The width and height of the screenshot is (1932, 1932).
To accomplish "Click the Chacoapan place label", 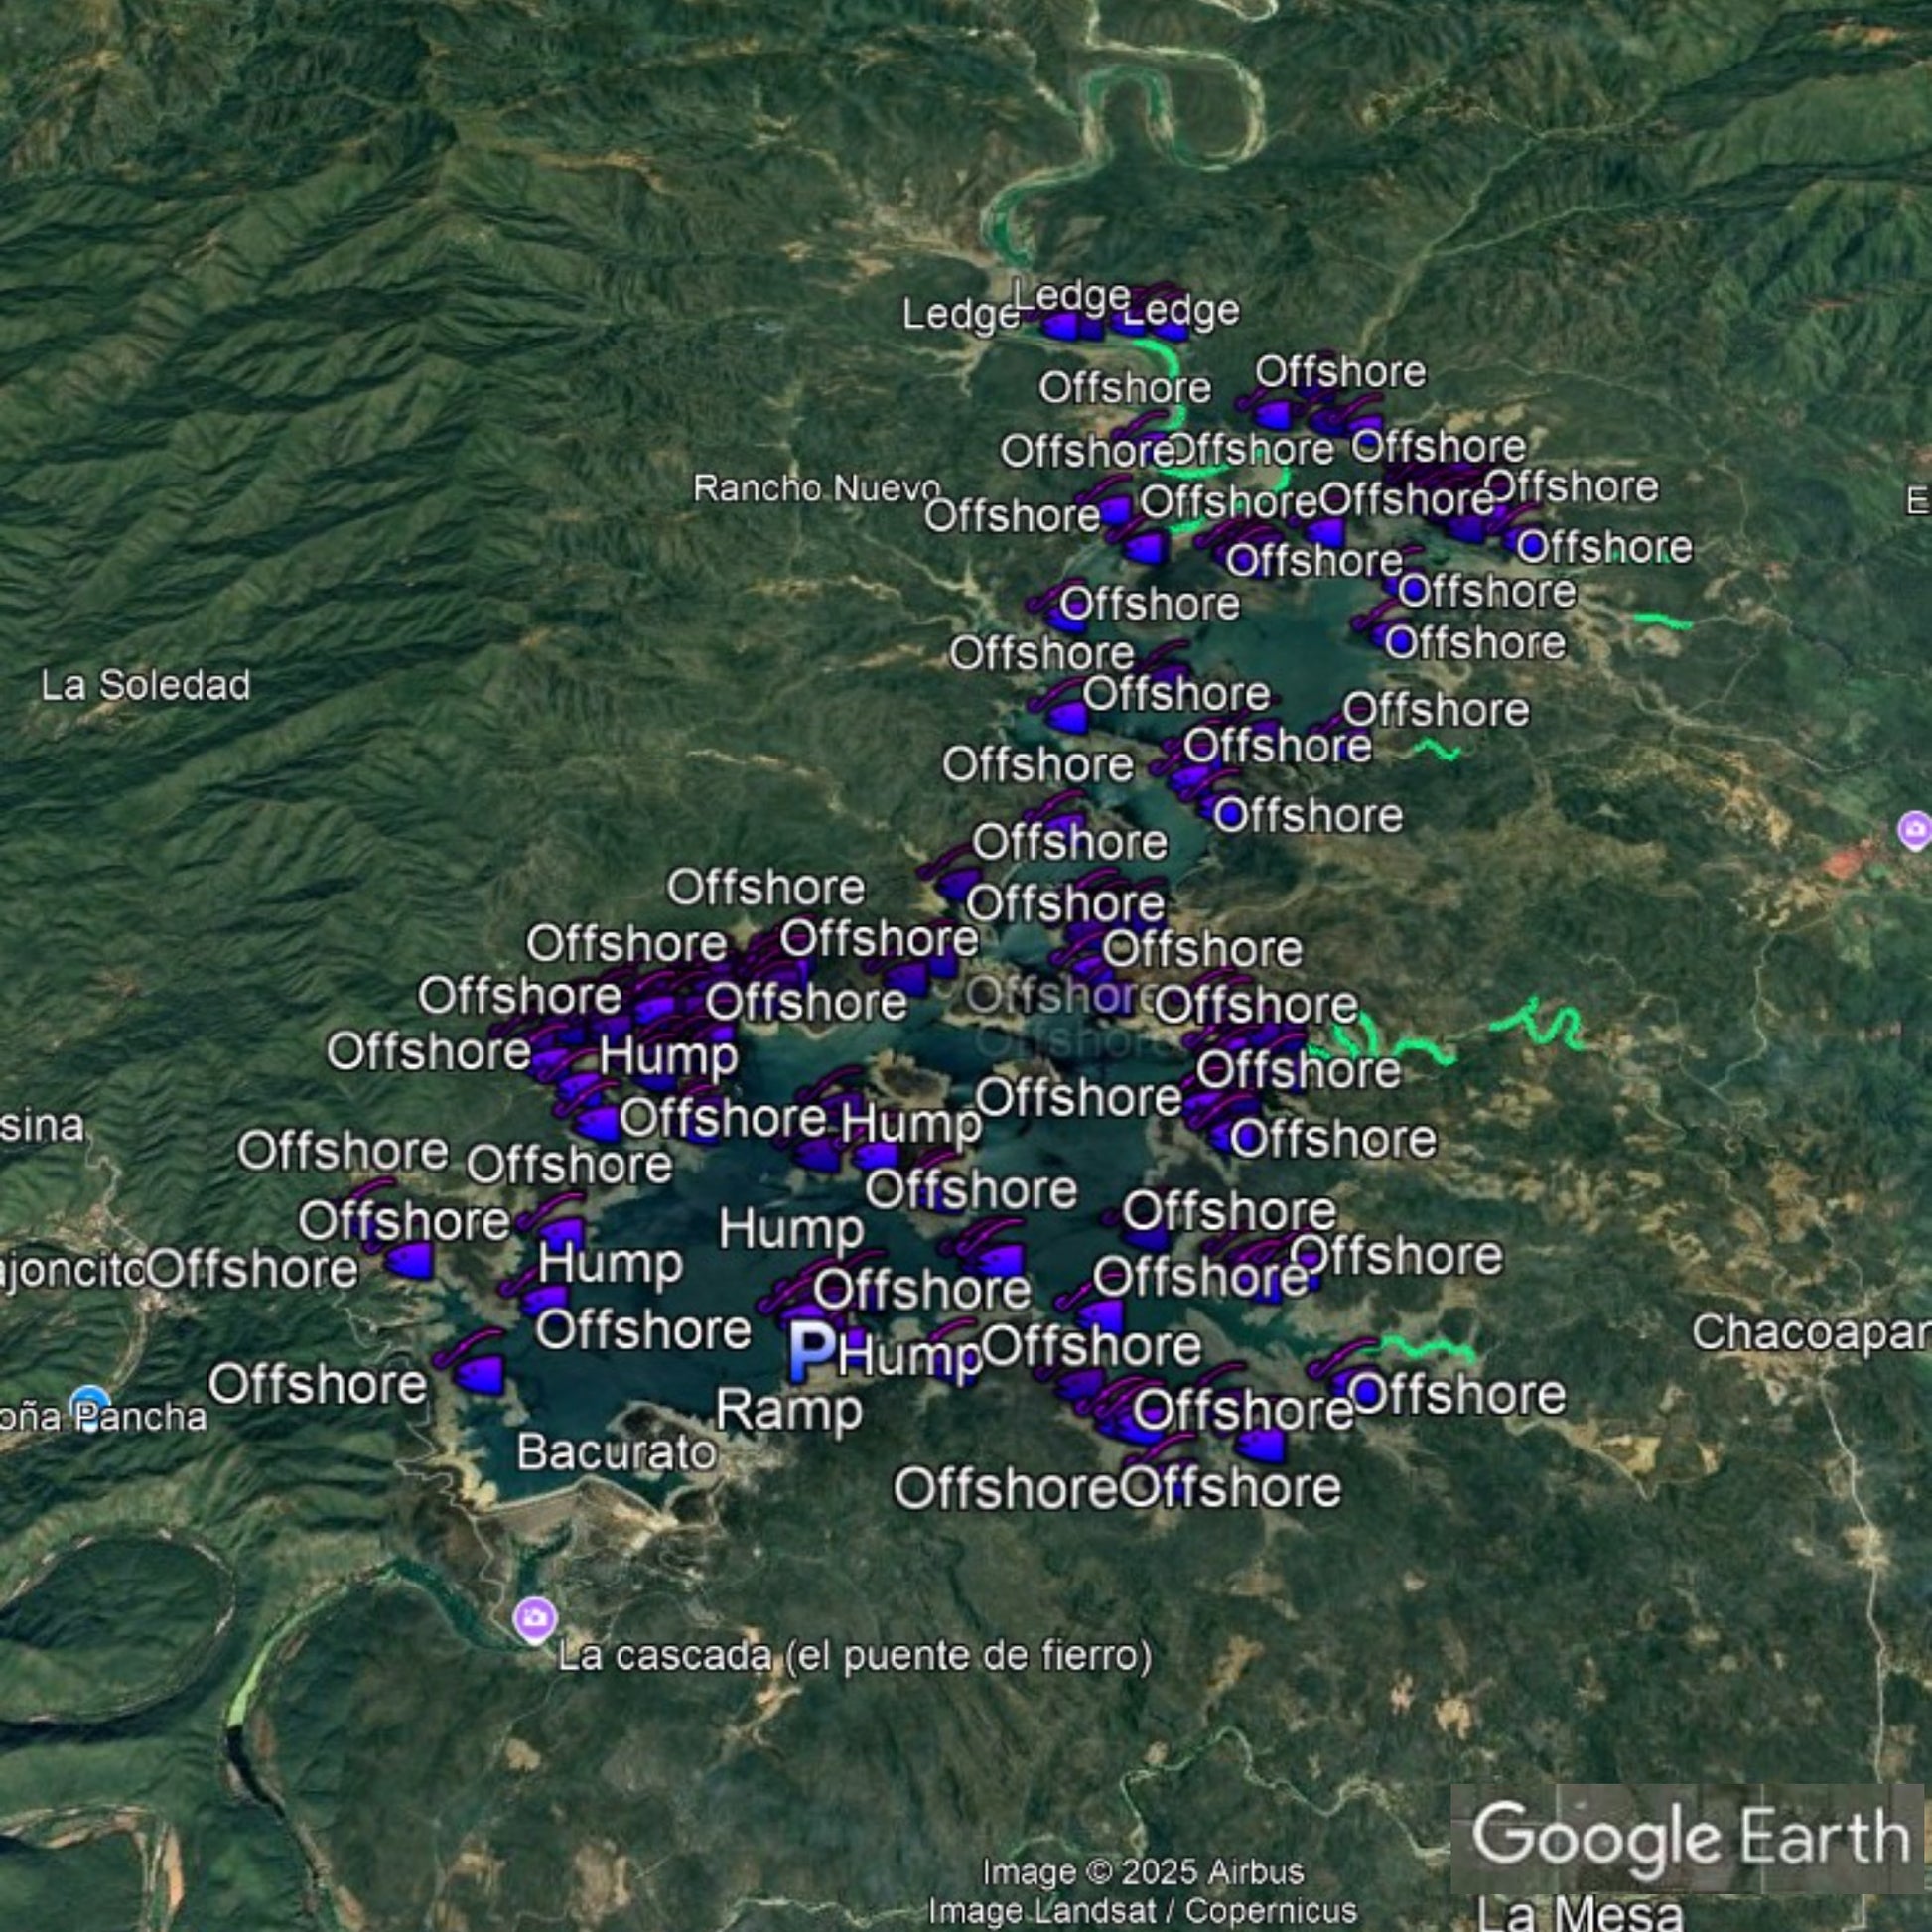I will [x=1810, y=1333].
